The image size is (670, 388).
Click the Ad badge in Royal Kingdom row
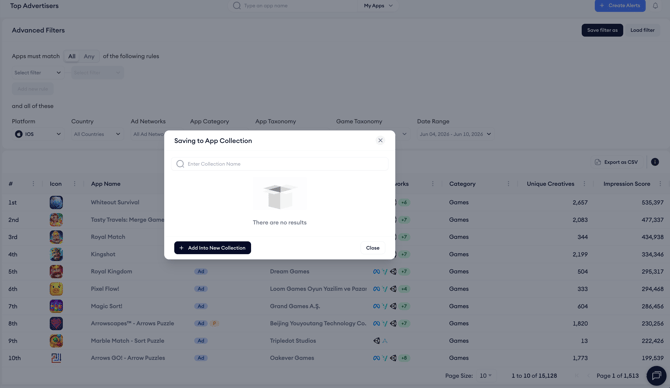click(201, 272)
